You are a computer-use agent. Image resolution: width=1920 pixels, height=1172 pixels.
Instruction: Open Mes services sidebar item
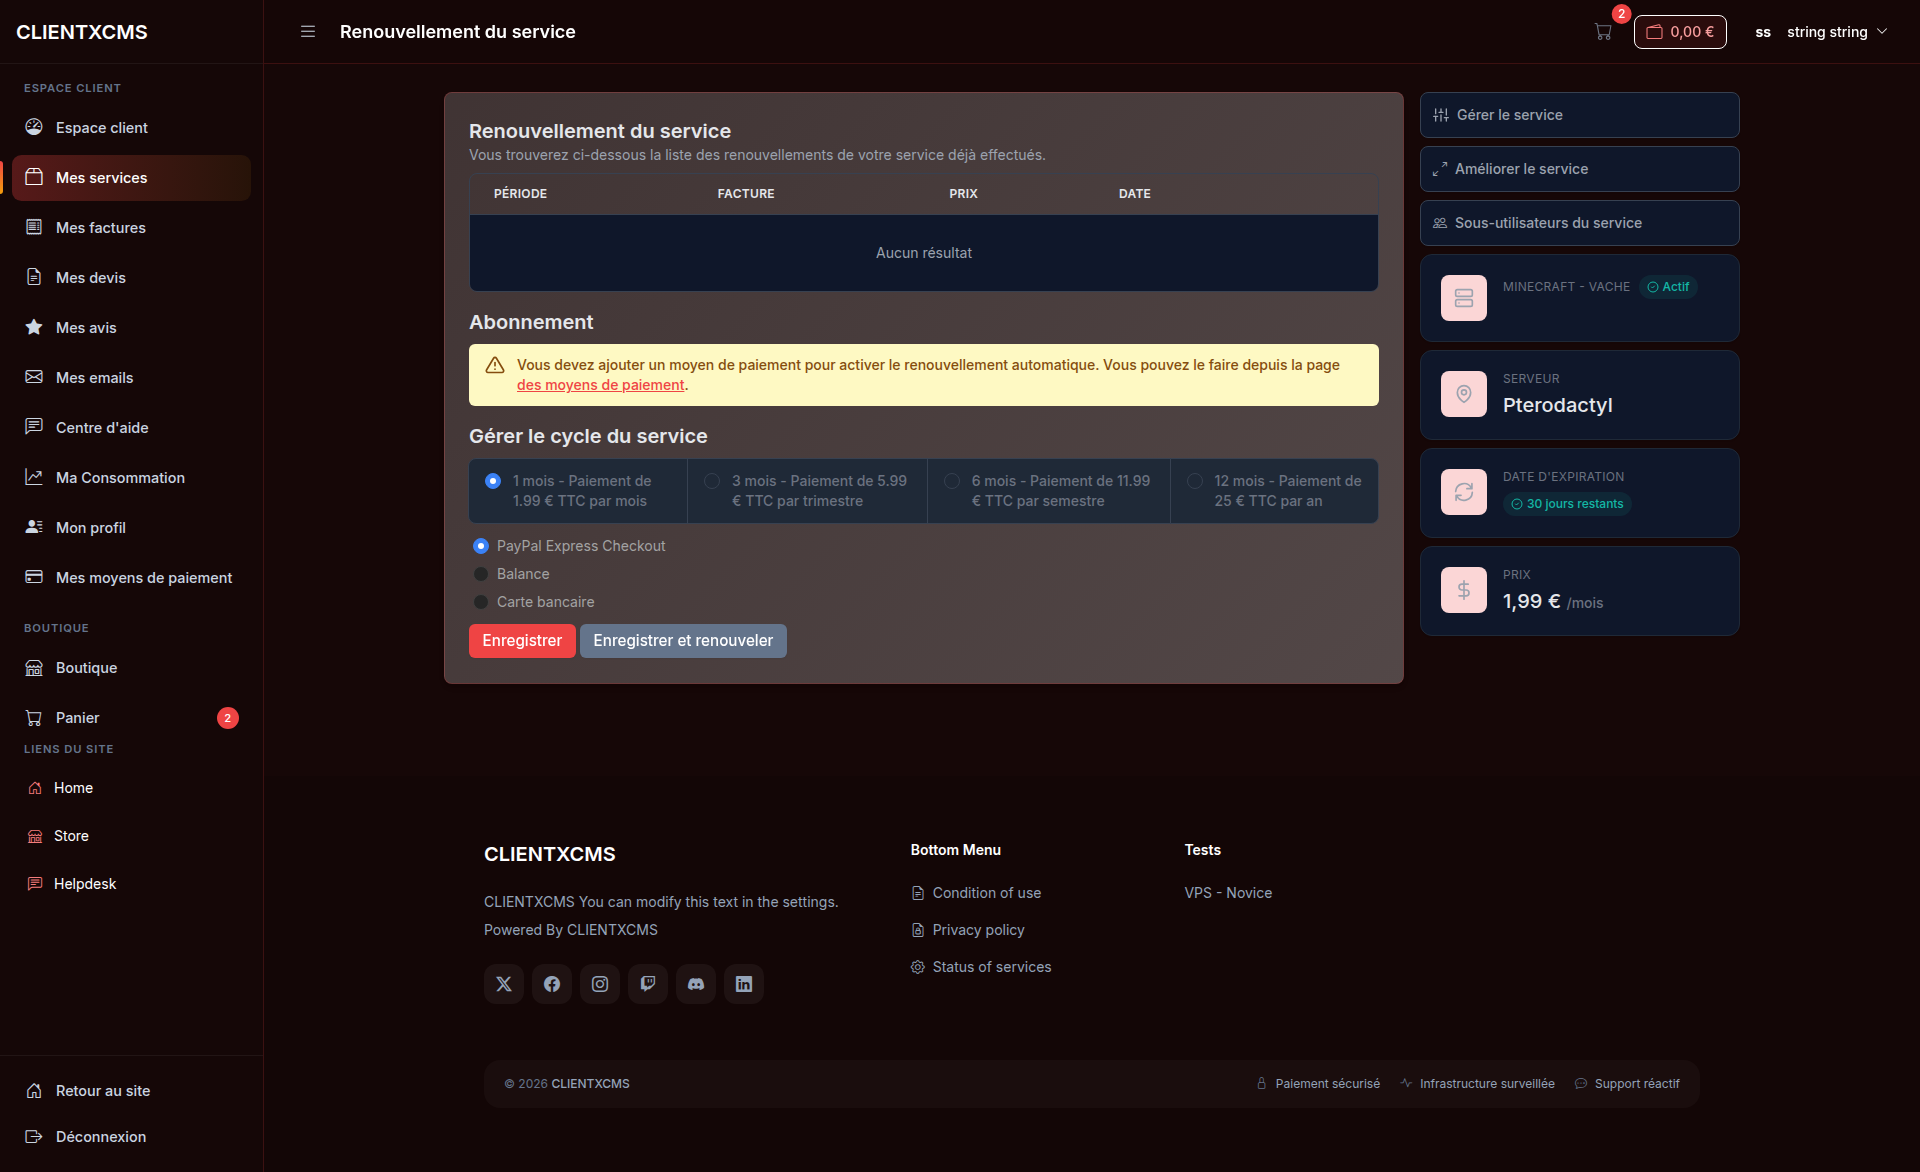[131, 178]
